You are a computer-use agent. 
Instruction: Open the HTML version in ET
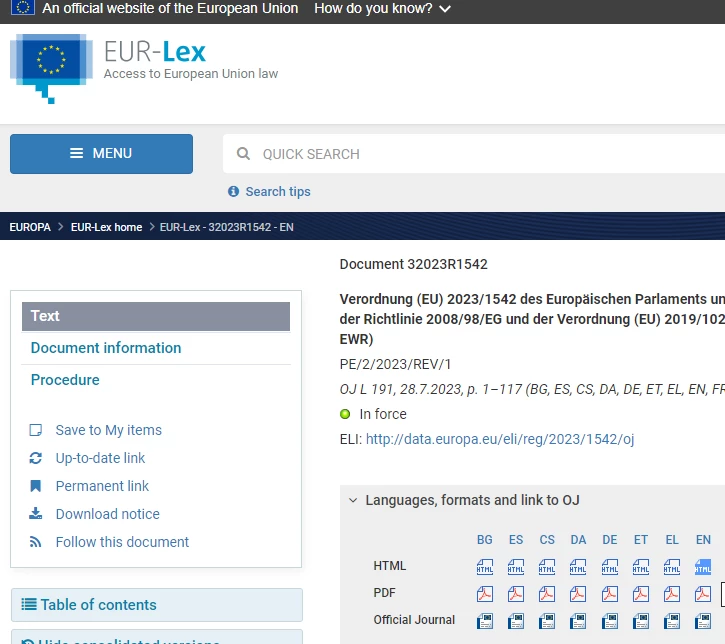640,567
